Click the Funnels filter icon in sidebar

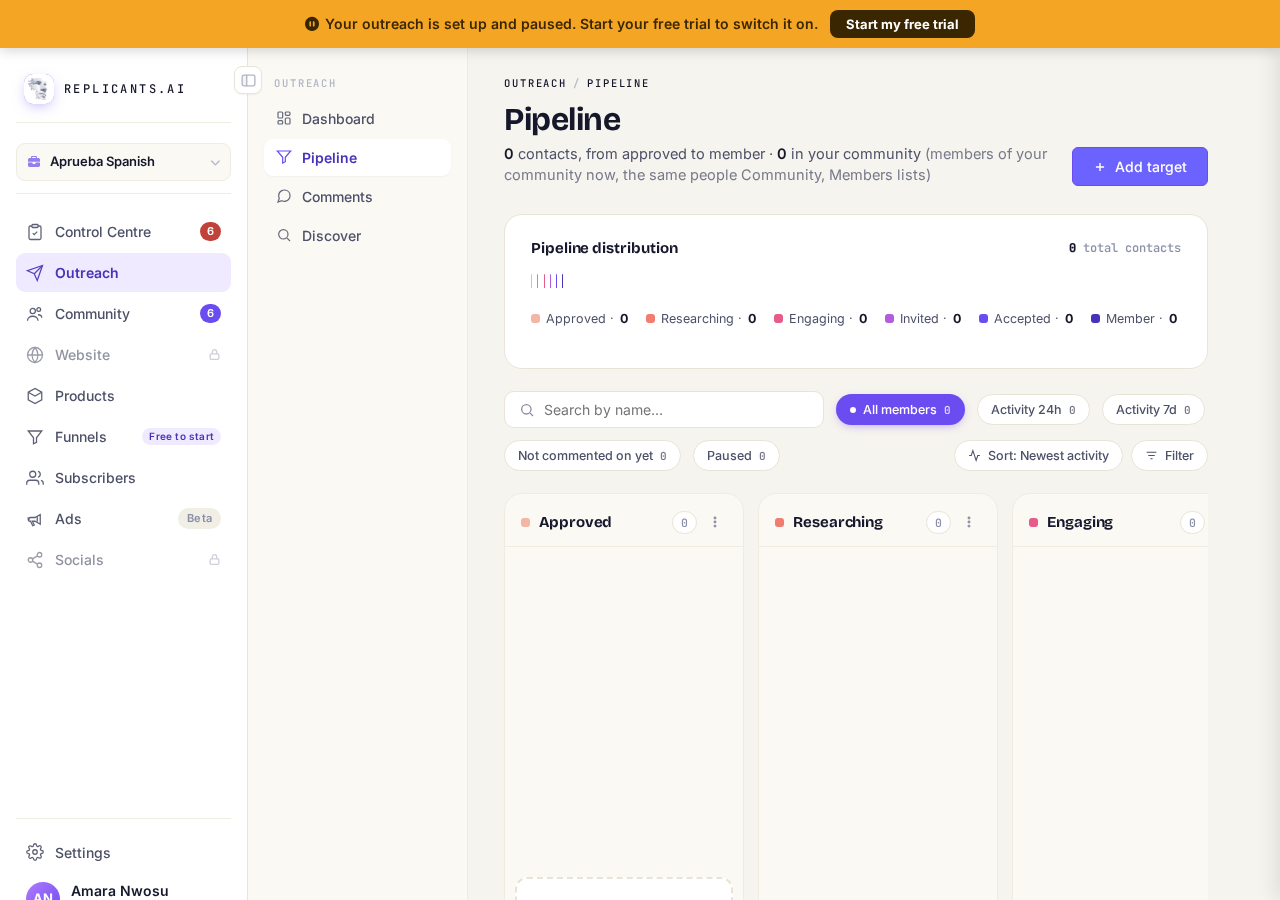pyautogui.click(x=35, y=437)
